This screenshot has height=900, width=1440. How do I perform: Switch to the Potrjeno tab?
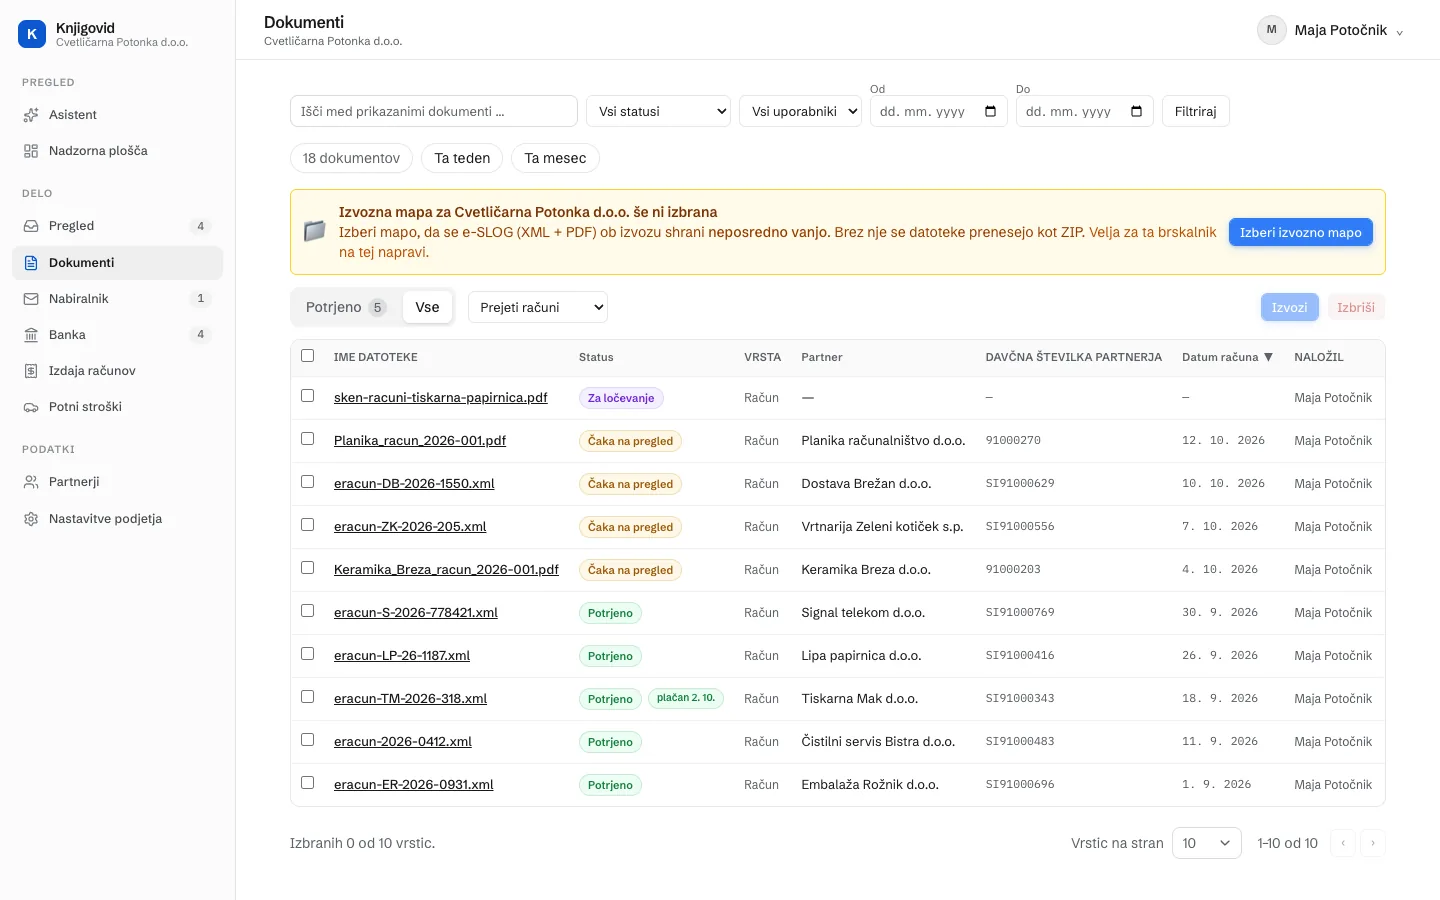(x=346, y=307)
